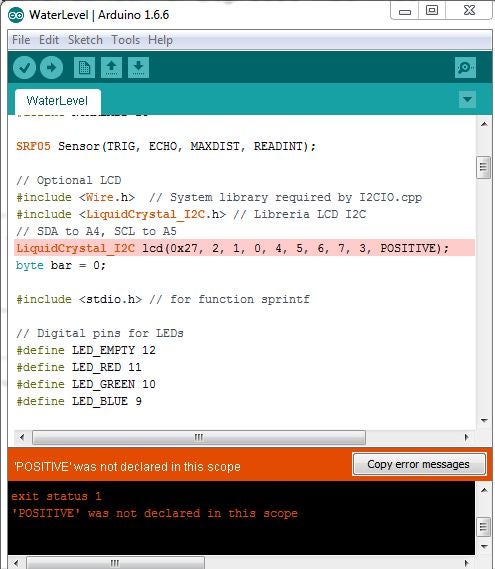
Task: Click the highlighted LiquidCrystal_I2C lcd line
Action: [245, 248]
